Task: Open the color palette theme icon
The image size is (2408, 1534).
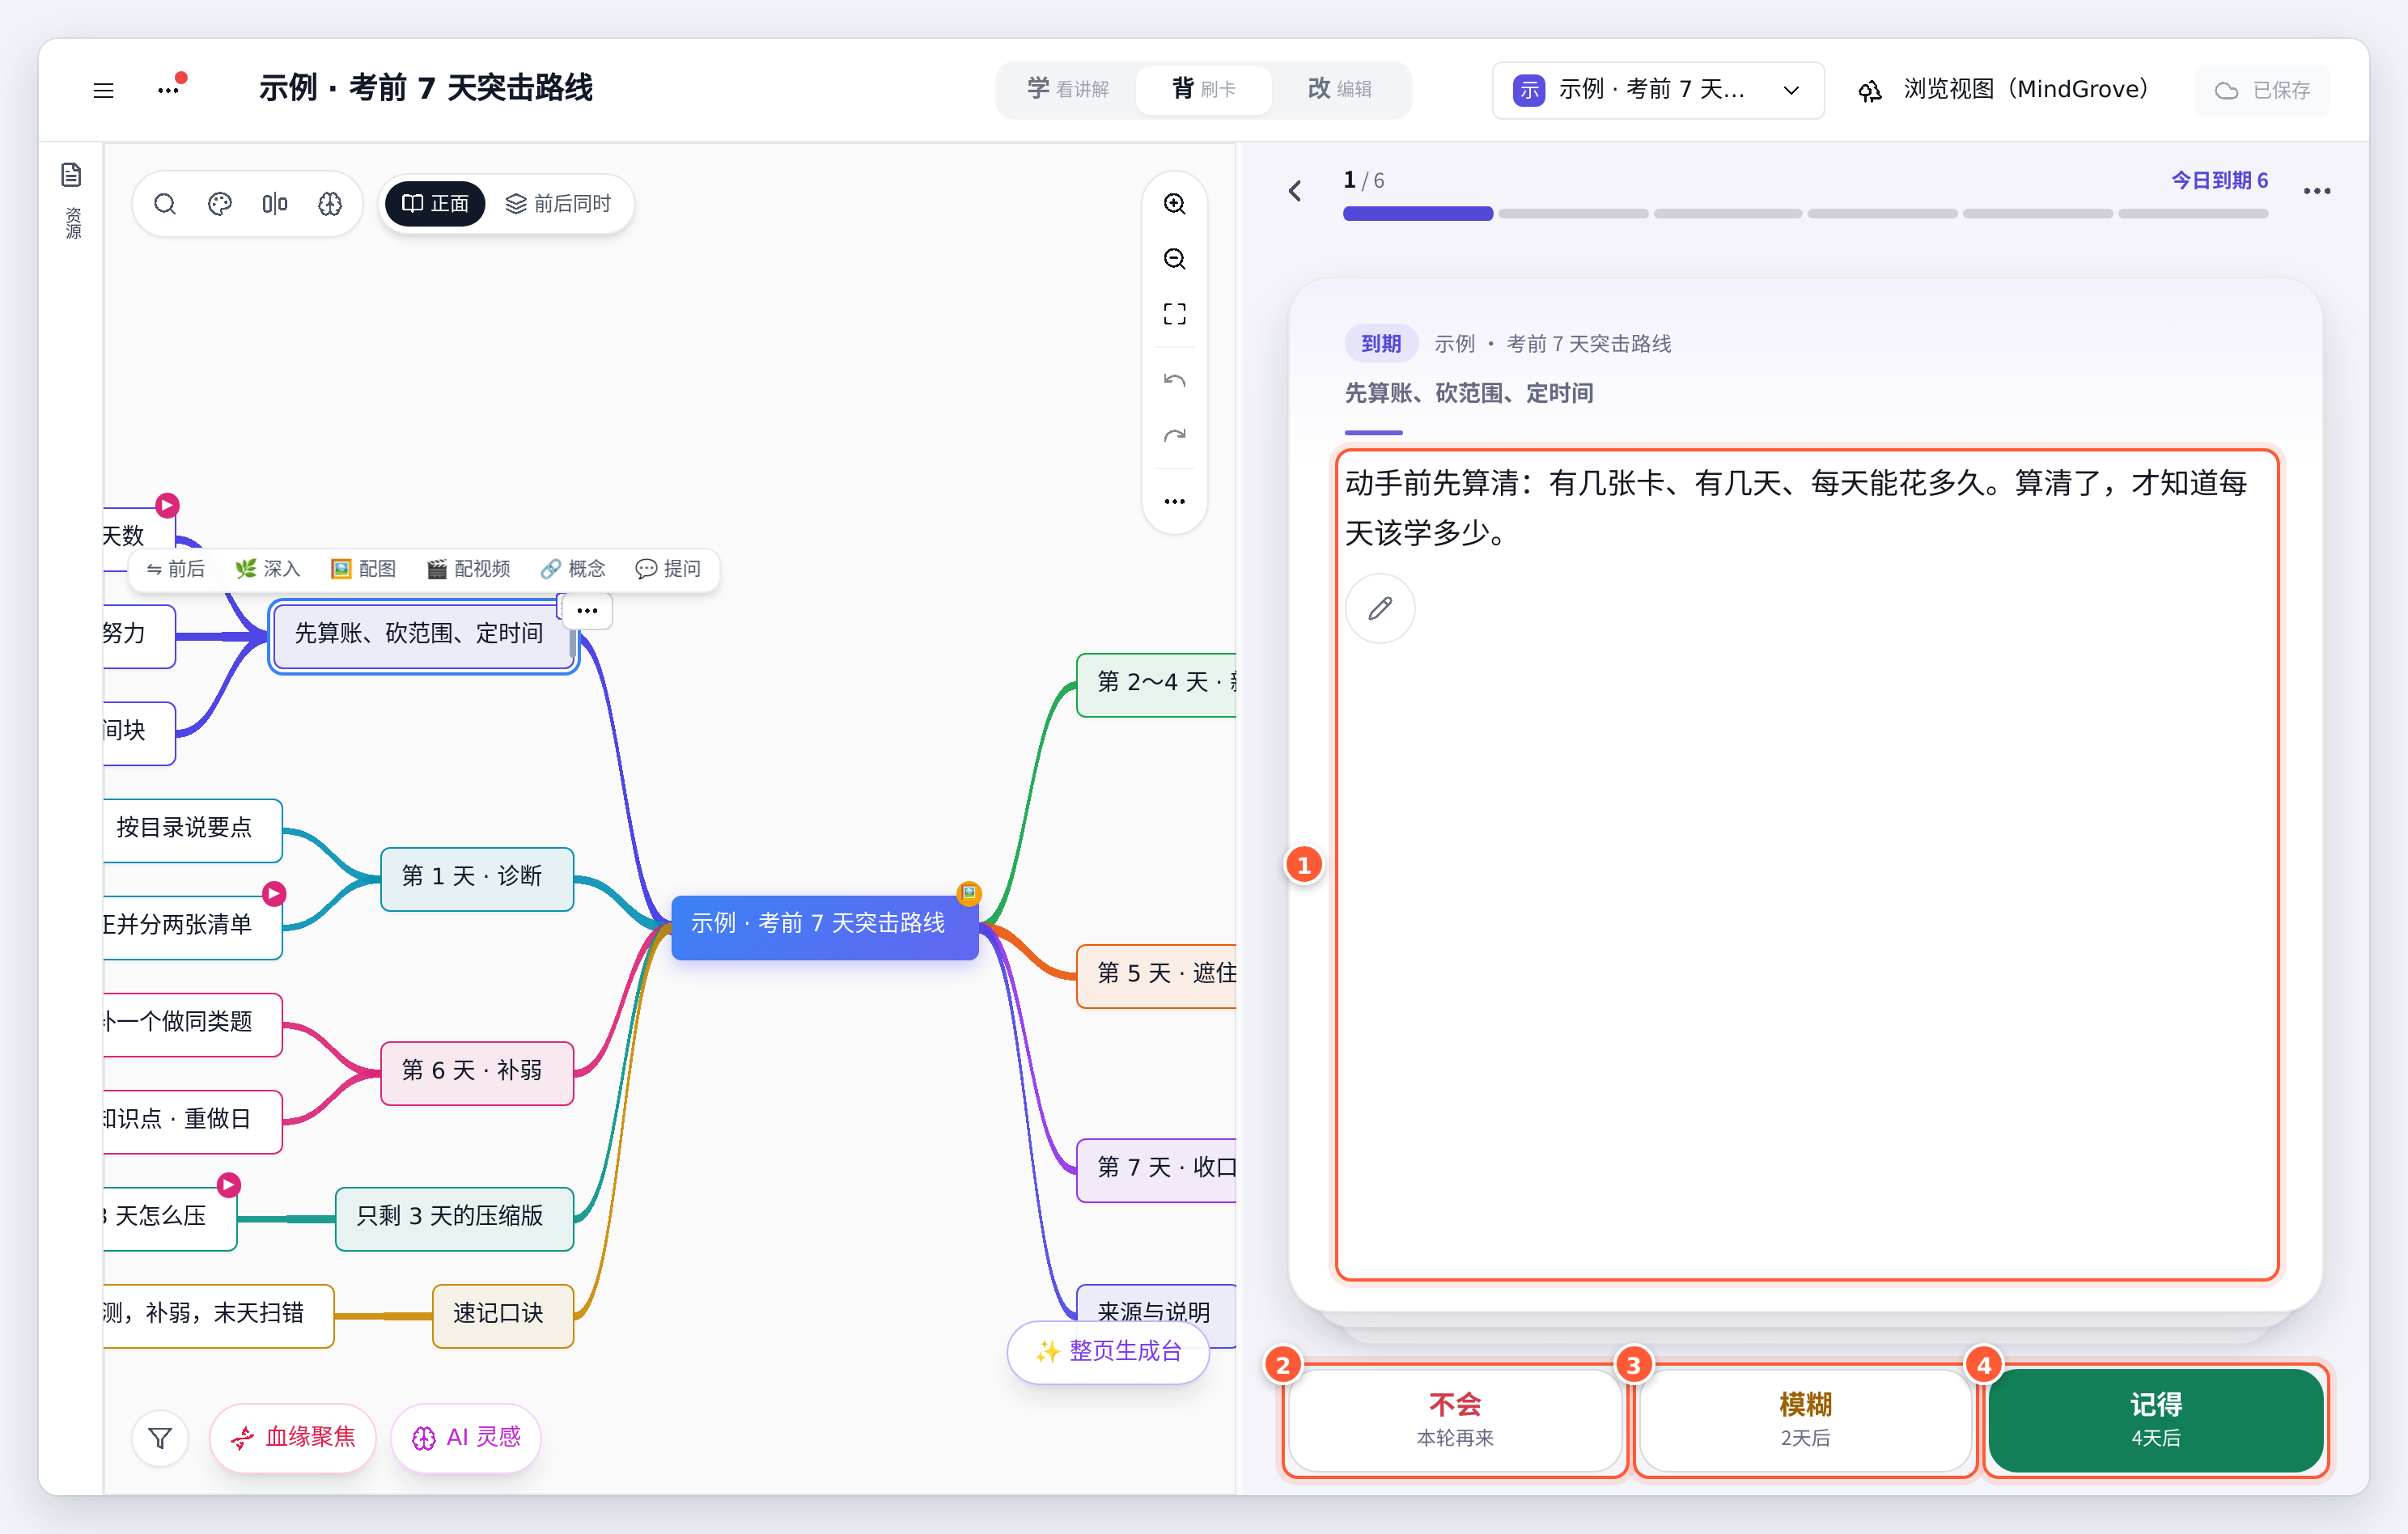Action: point(220,204)
